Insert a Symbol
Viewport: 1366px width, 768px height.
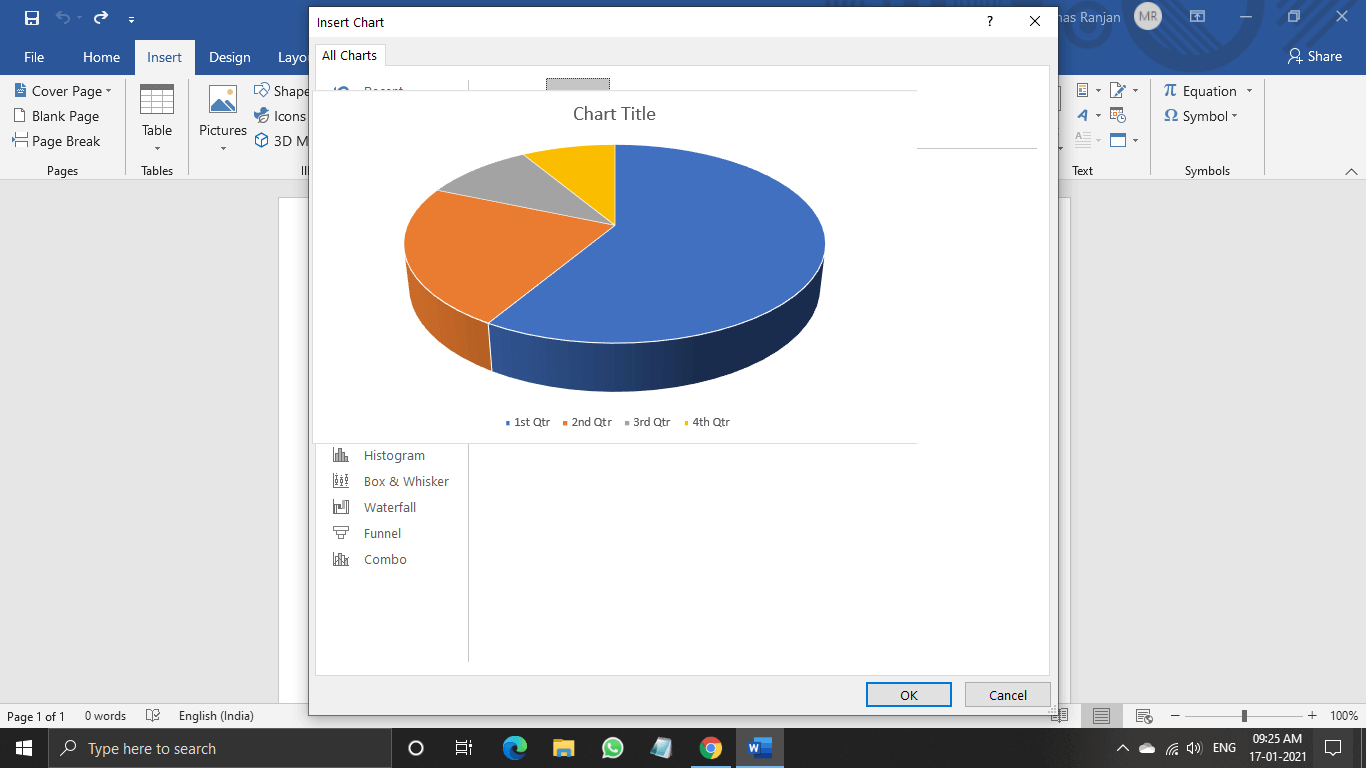pyautogui.click(x=1195, y=115)
